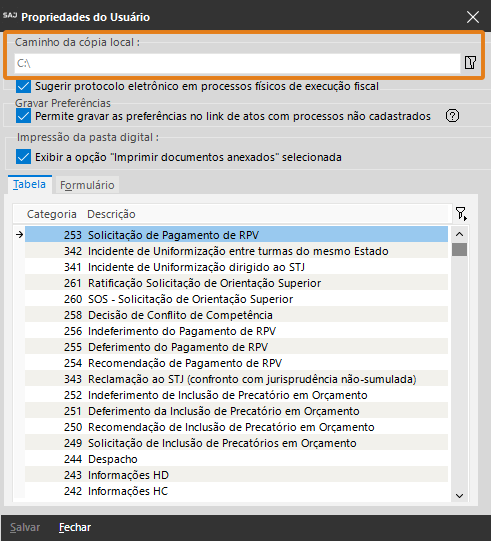Click the Fechar button
491x541 pixels.
click(x=75, y=527)
